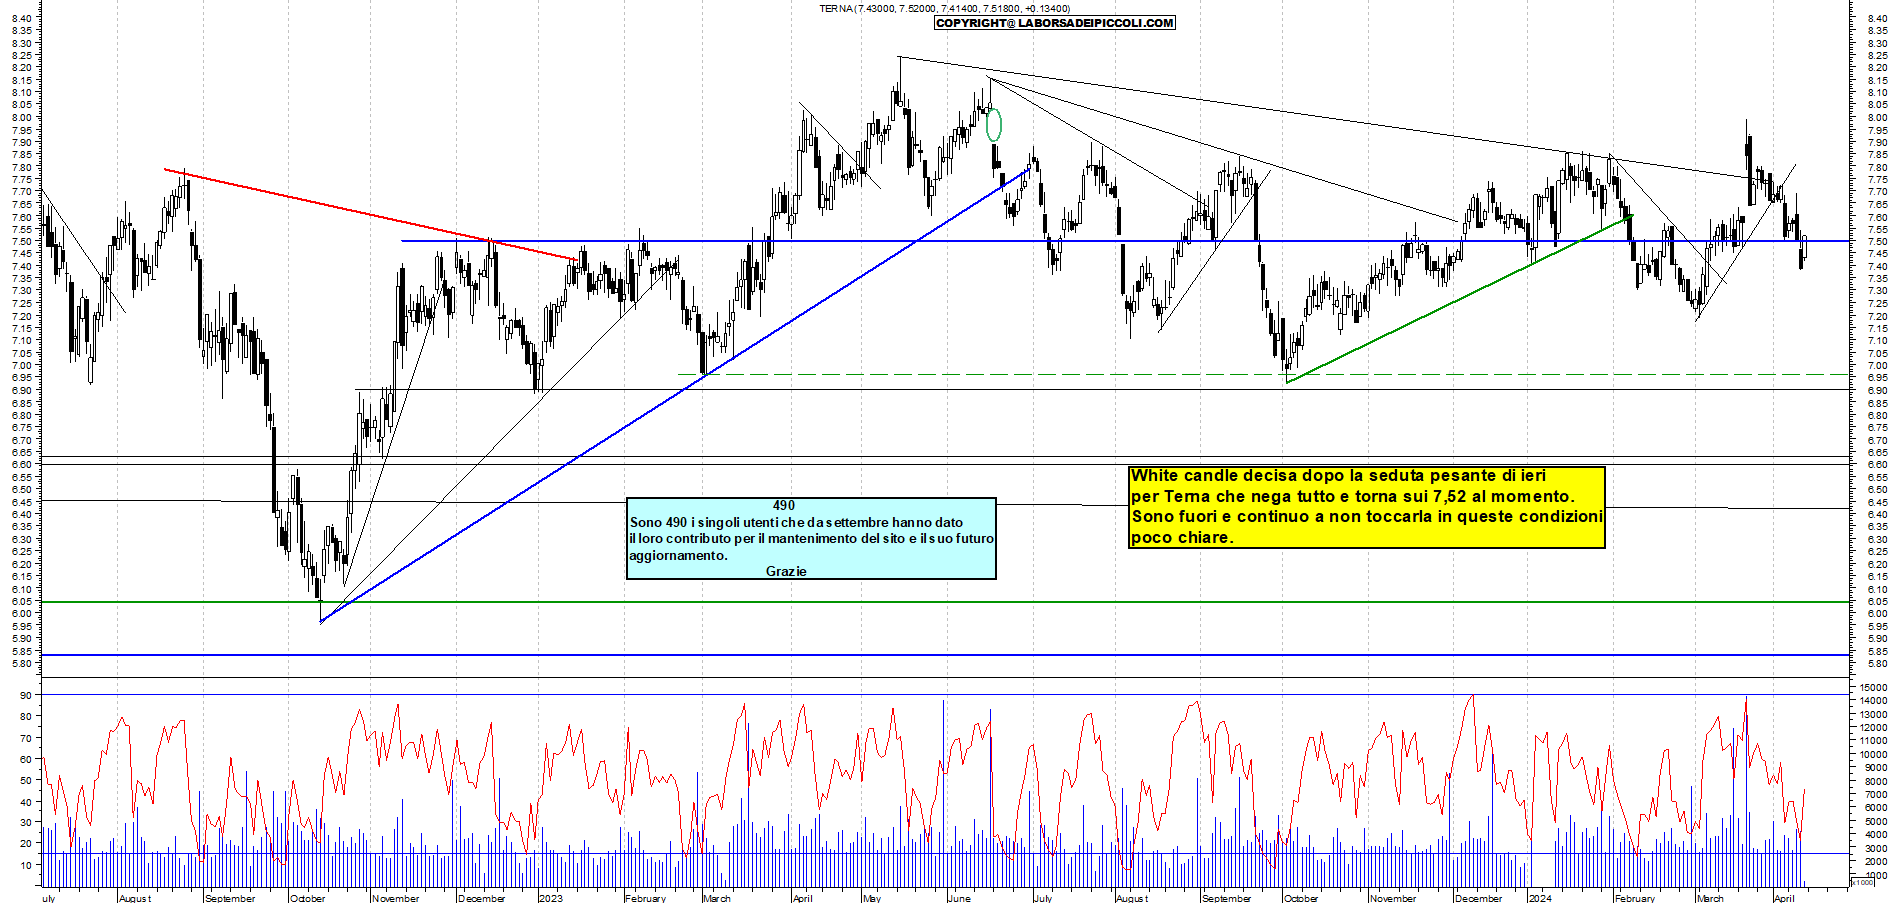Click the '2024' label on time axis
The height and width of the screenshot is (903, 1890).
click(x=1540, y=898)
